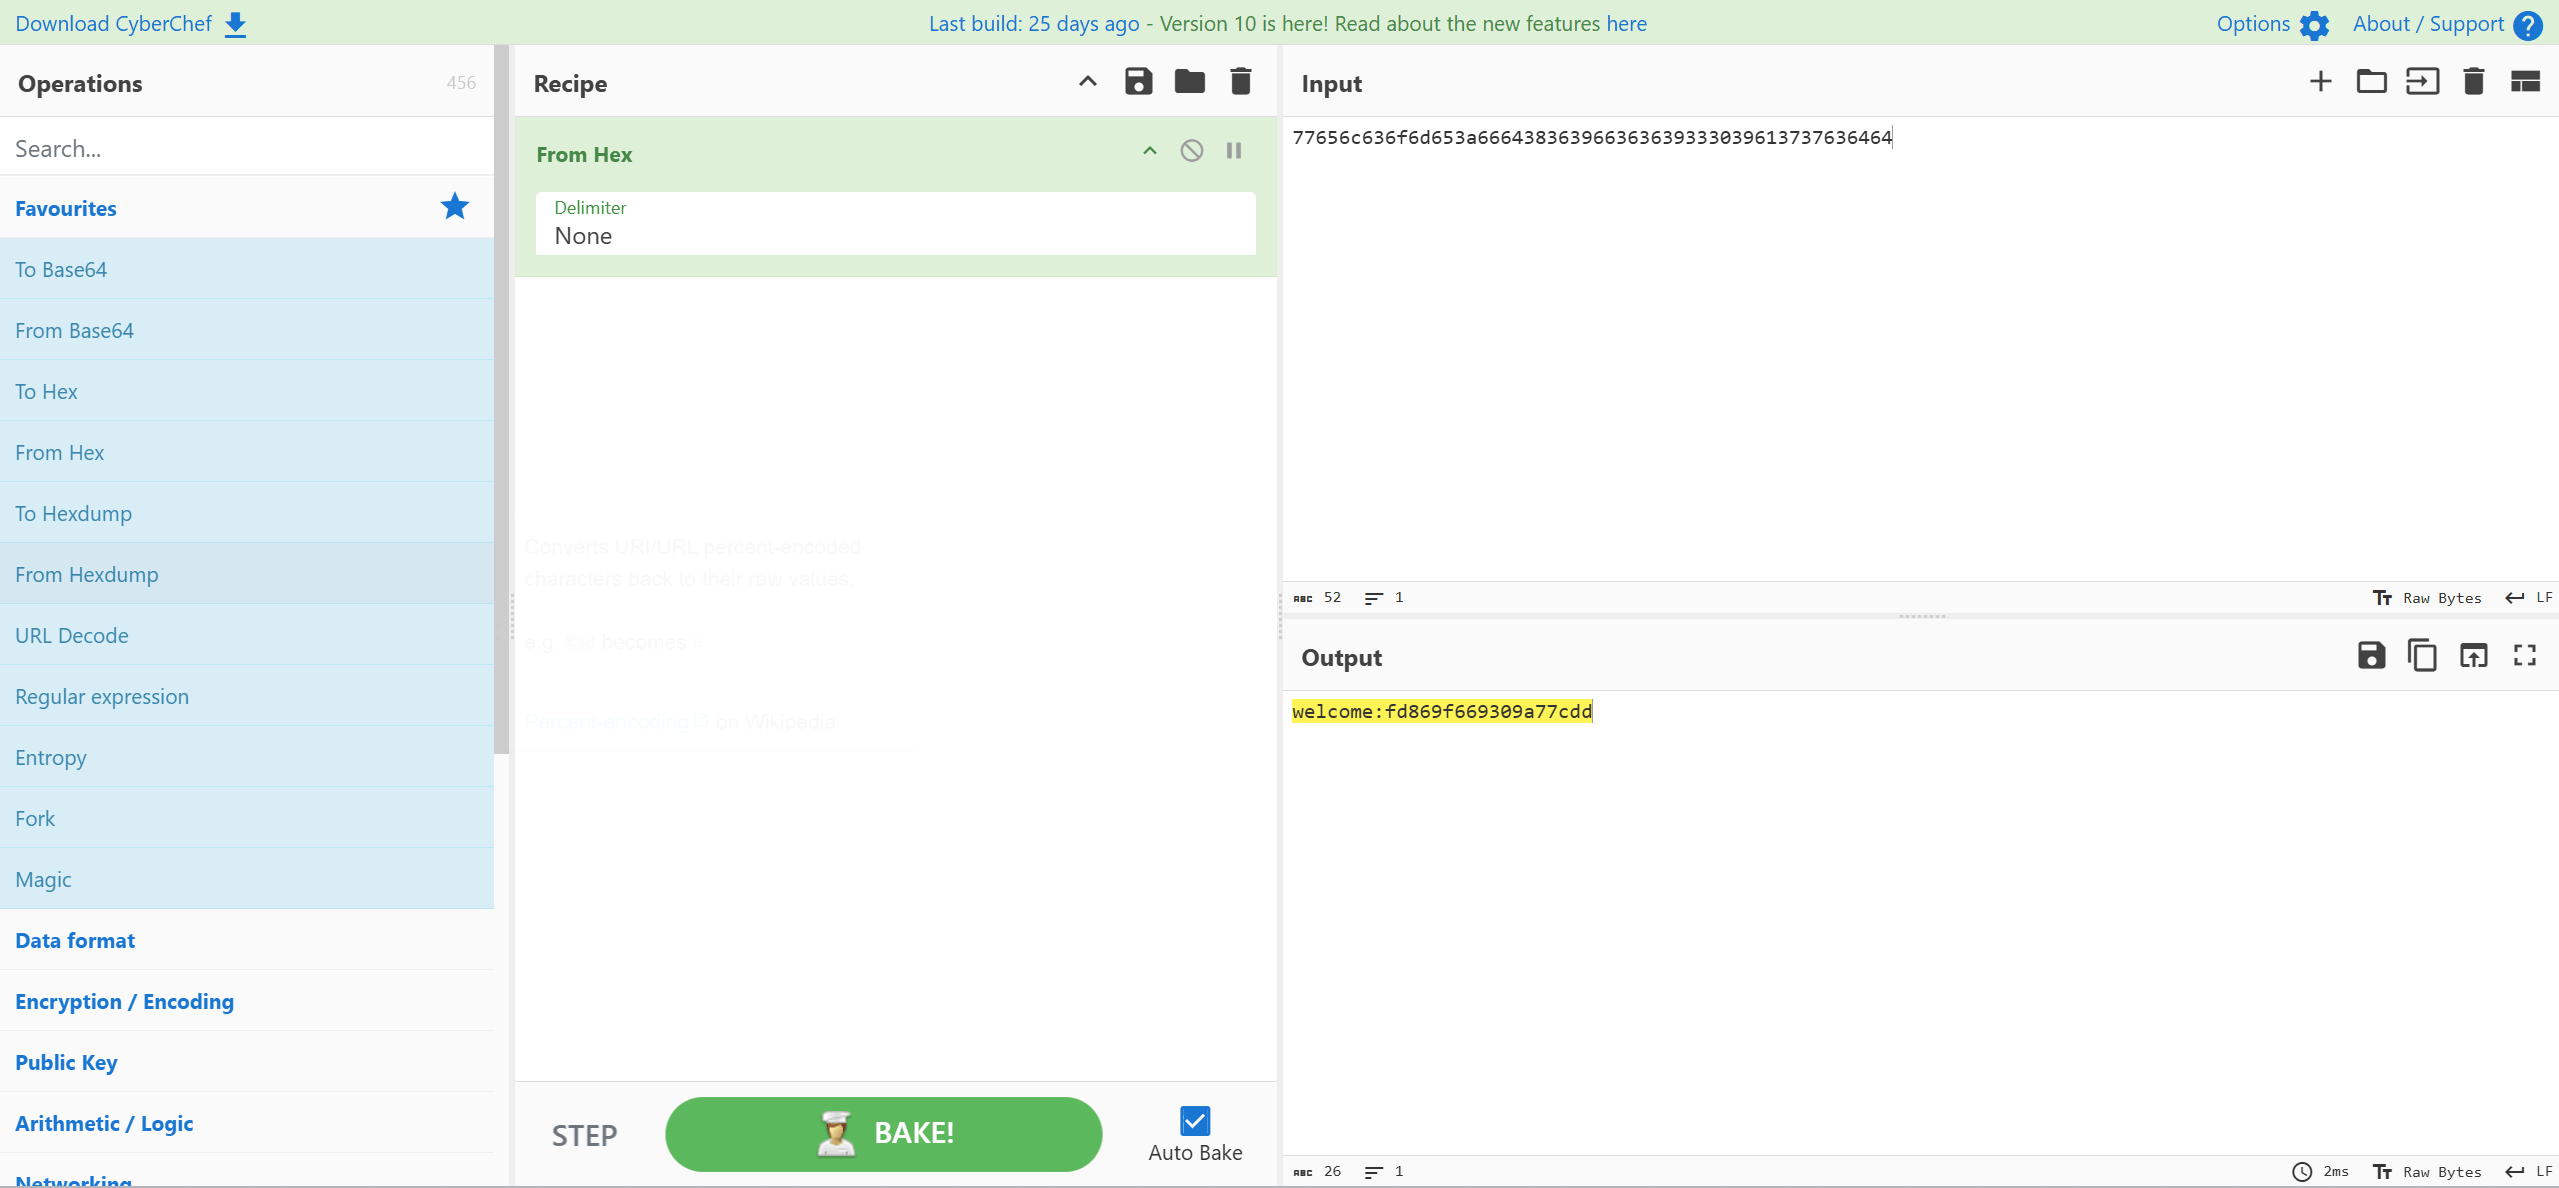
Task: Open the Delimiter dropdown in From Hex
Action: [x=893, y=236]
